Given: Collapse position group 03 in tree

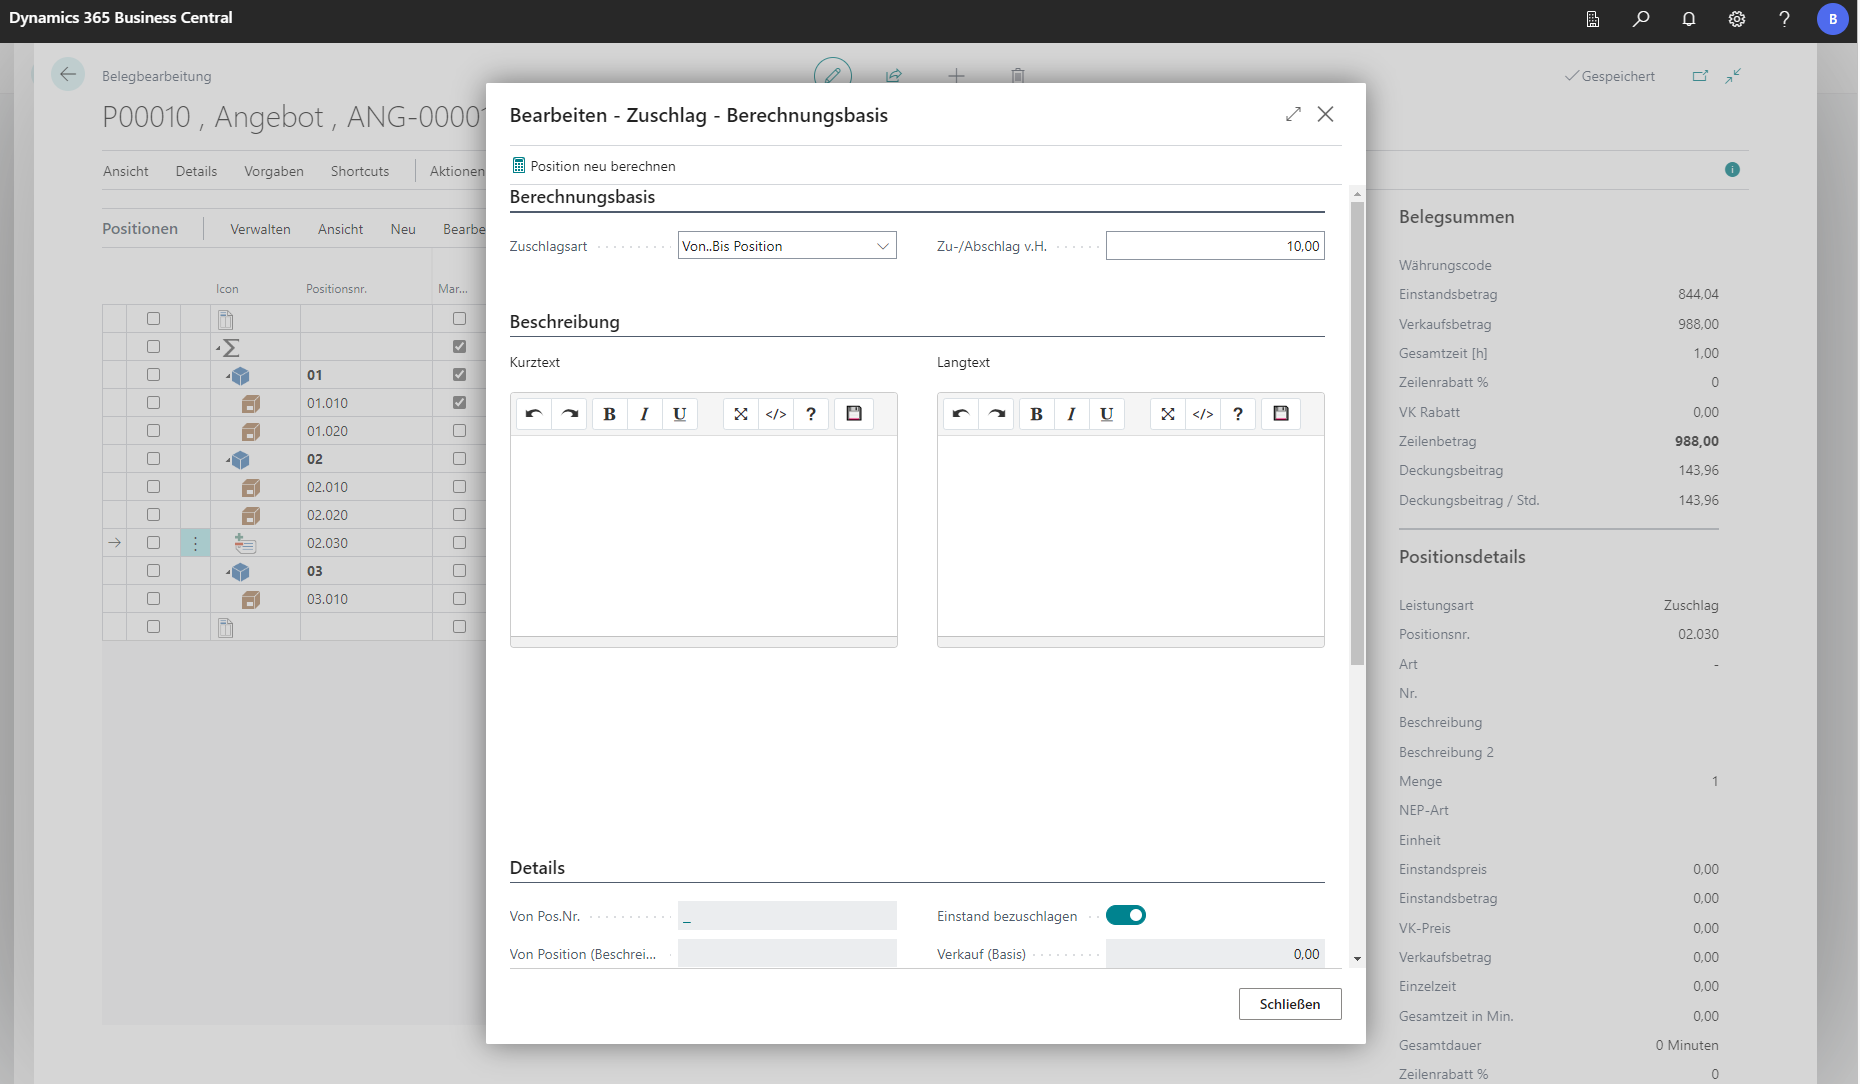Looking at the screenshot, I should point(228,572).
